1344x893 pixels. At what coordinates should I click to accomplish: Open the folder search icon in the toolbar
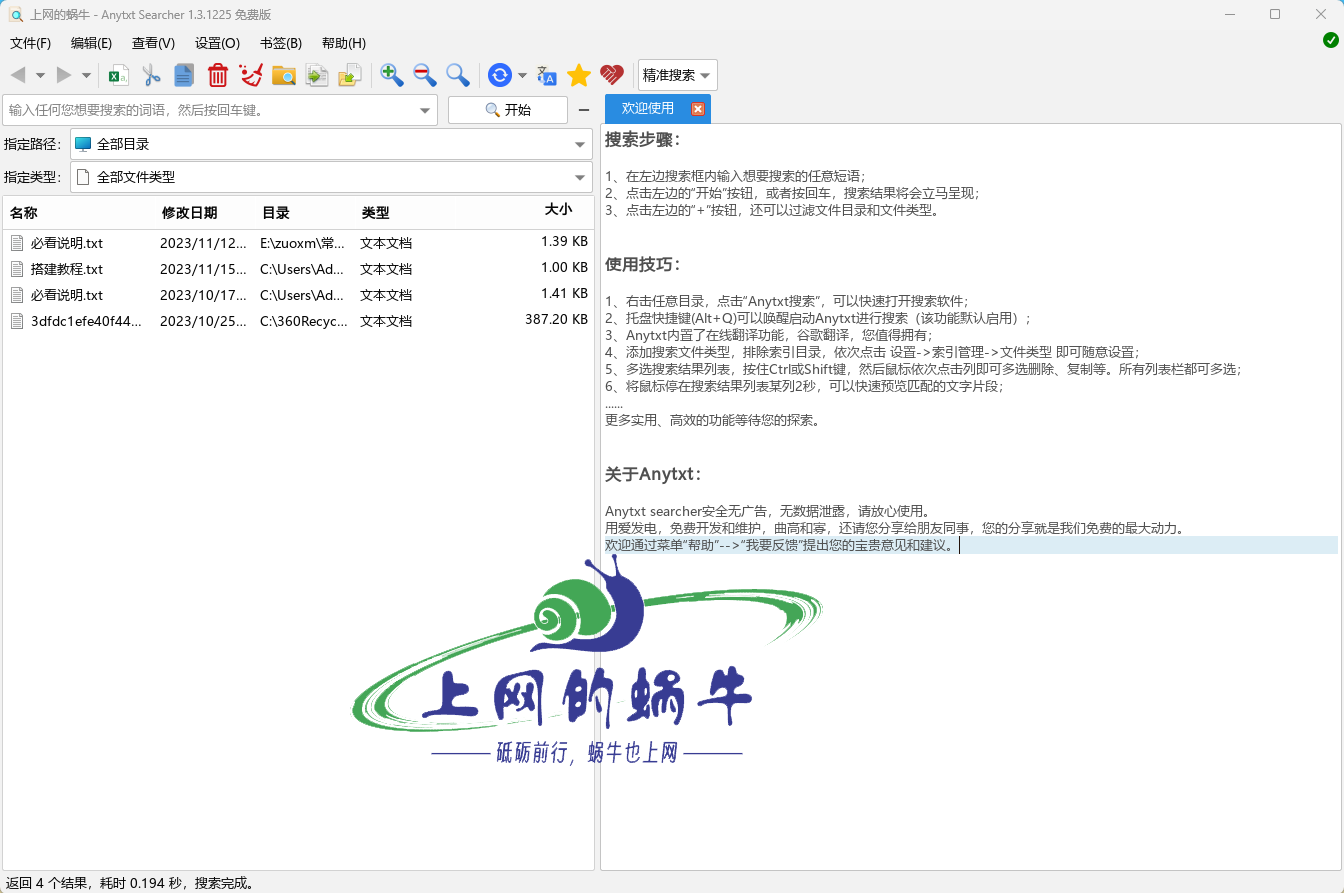[x=284, y=75]
